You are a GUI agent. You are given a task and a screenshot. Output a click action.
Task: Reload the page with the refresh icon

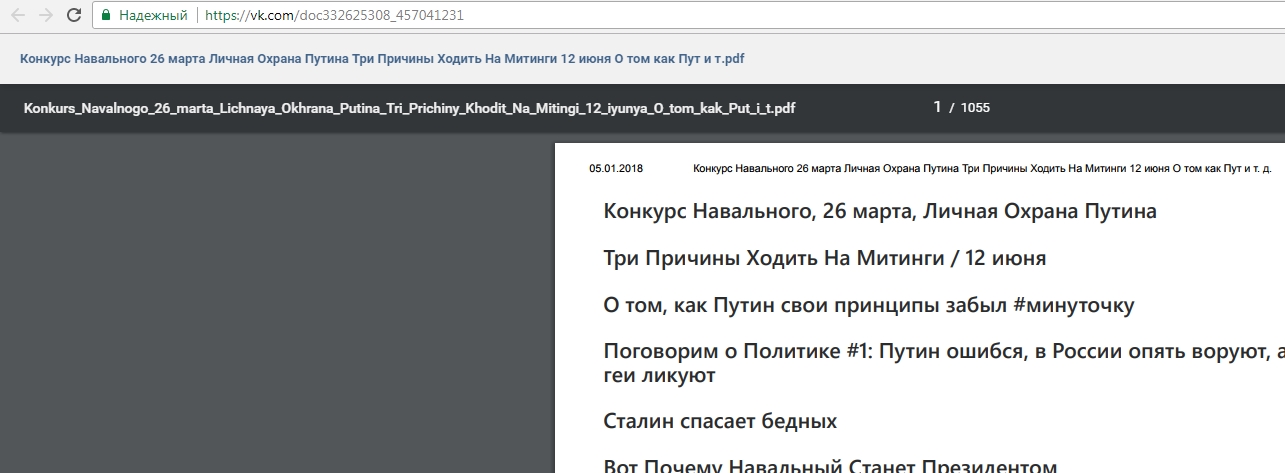click(x=74, y=15)
